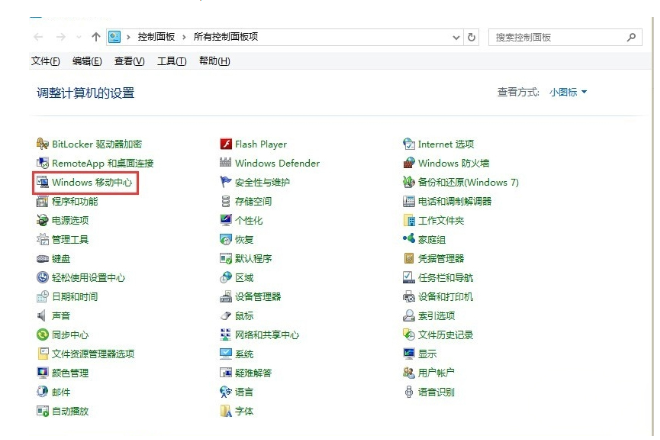660x440 pixels.
Task: Open the 文件(F) menu
Action: coord(45,61)
